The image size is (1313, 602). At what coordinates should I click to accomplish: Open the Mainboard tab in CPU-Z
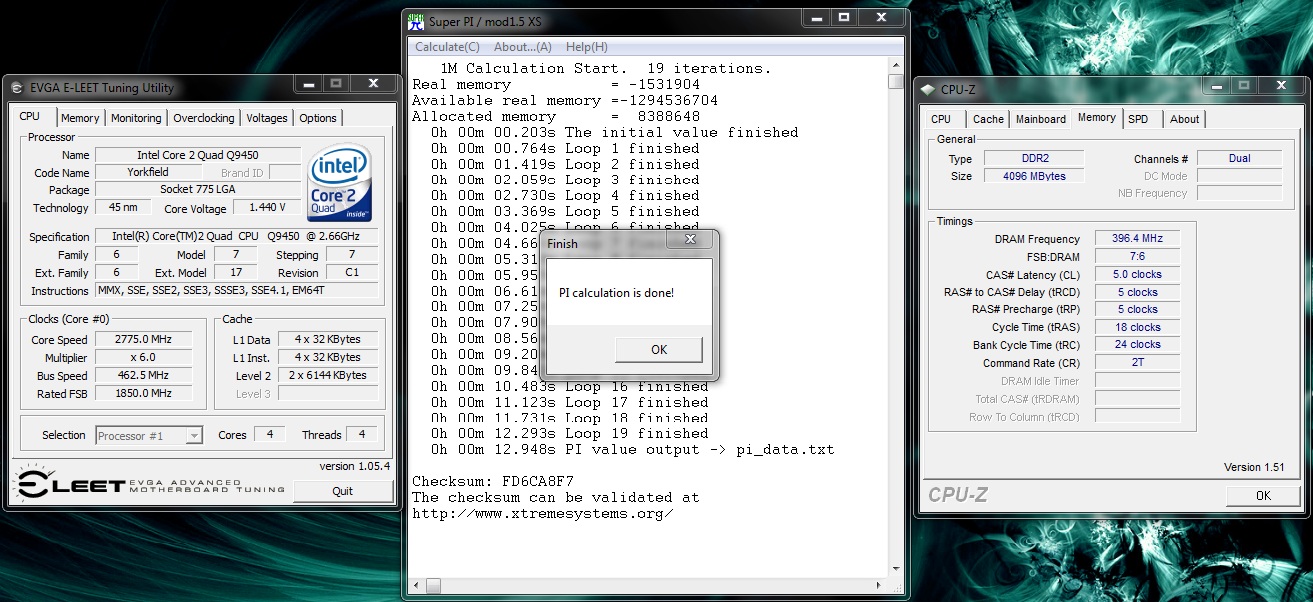pyautogui.click(x=1041, y=119)
